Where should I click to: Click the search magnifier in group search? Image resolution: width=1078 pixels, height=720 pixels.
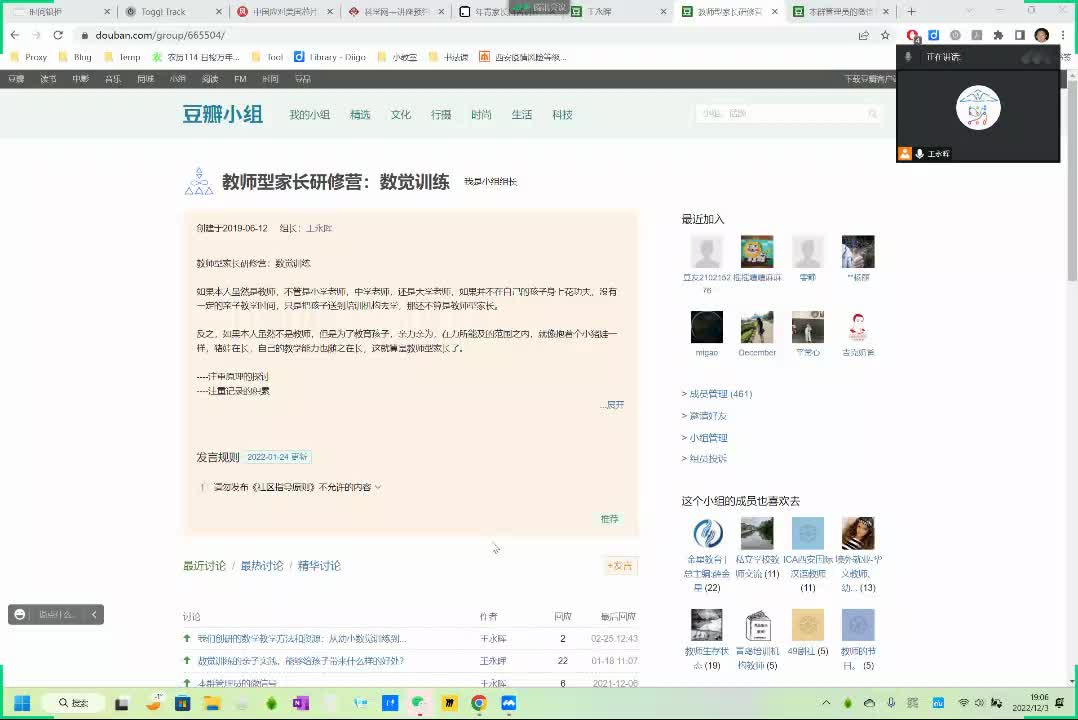872,113
